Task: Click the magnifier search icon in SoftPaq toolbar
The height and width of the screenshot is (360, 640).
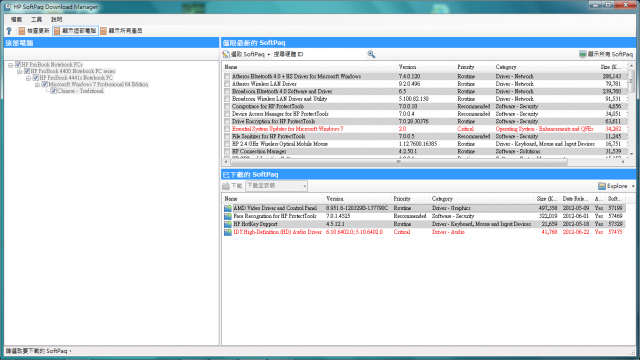Action: tap(371, 54)
